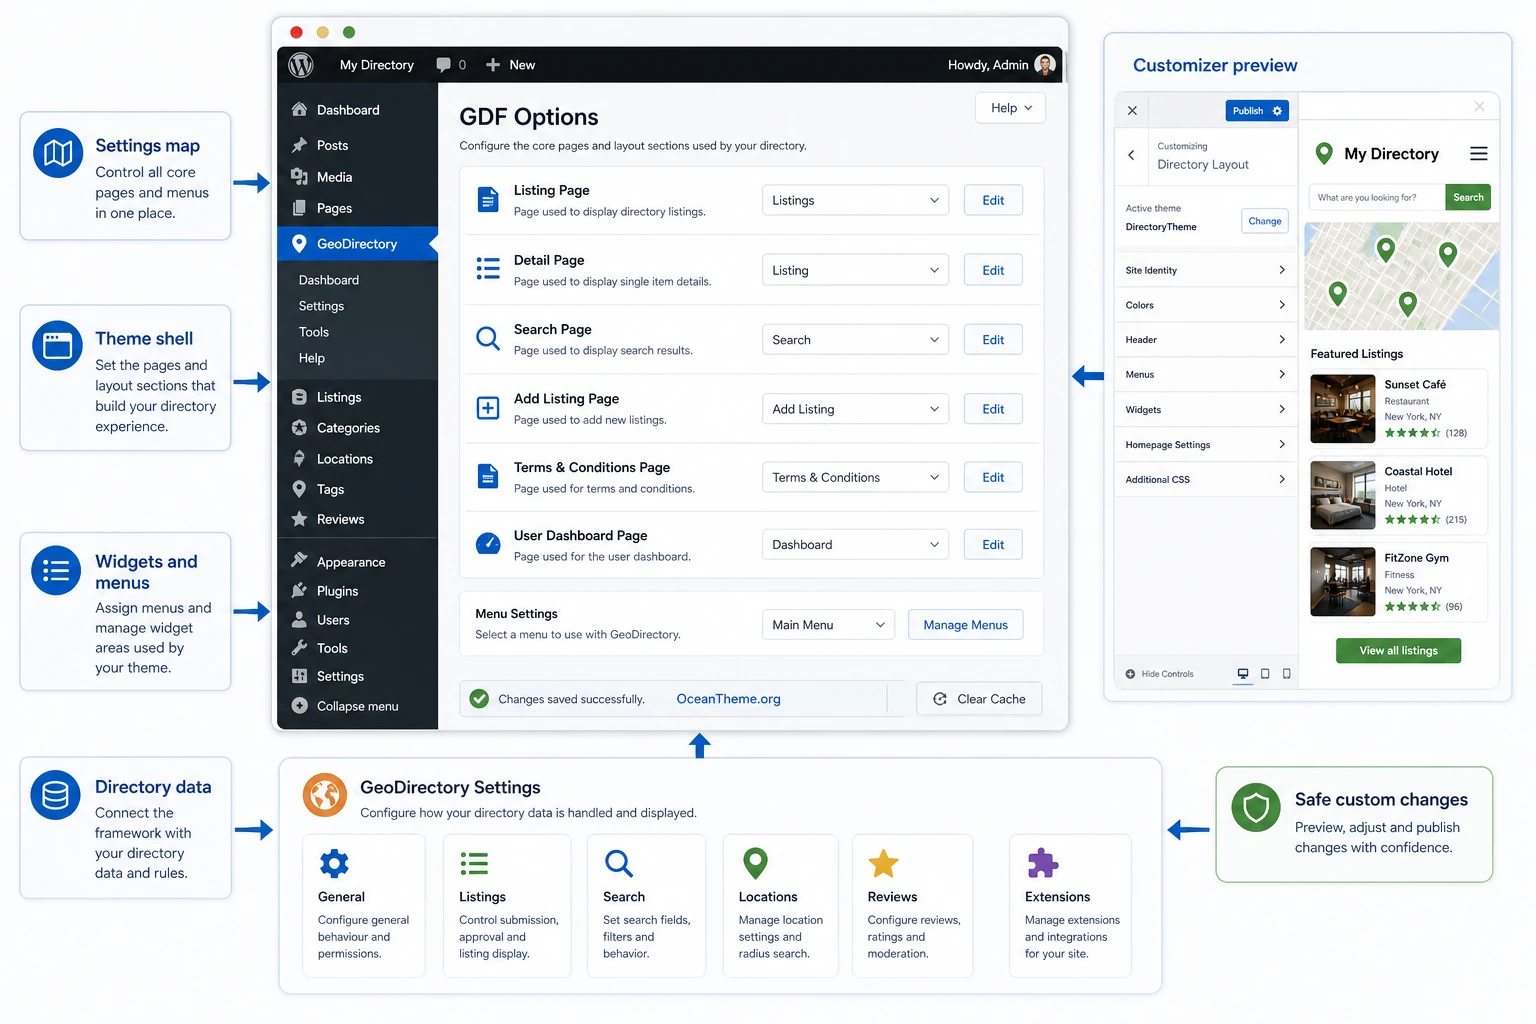Open Admin avatar in admin bar
1536x1024 pixels.
tap(1045, 65)
